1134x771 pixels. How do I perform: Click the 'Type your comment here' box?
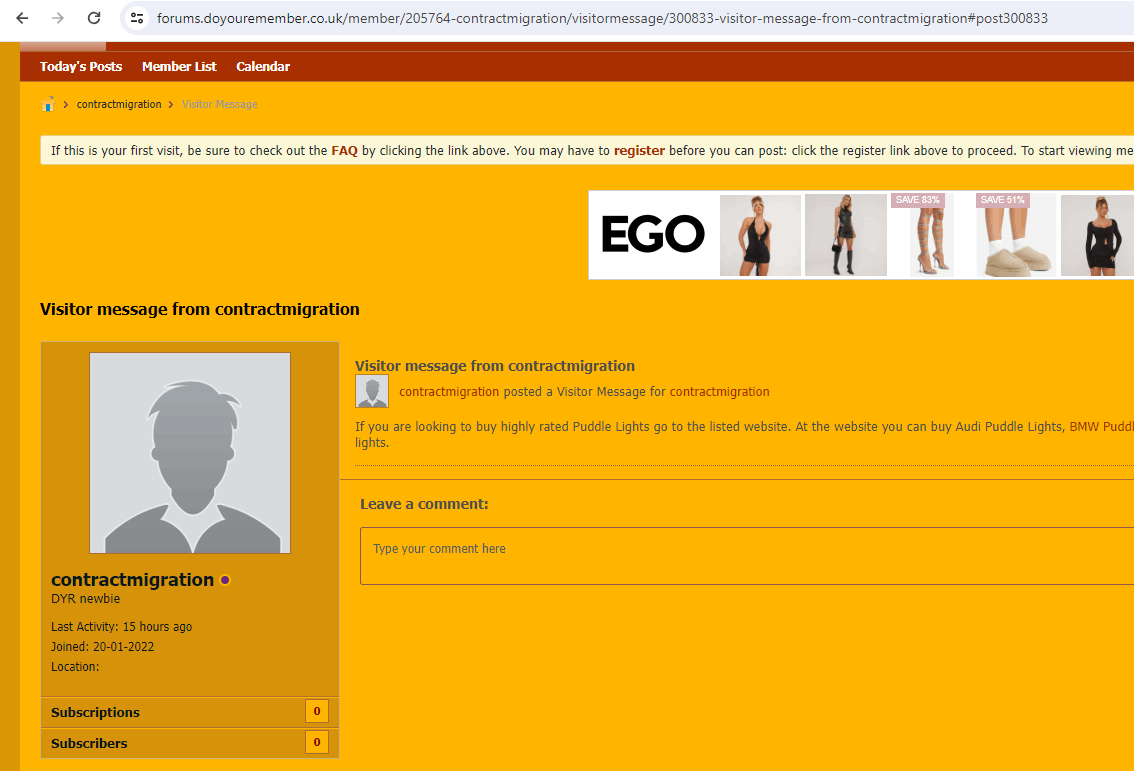click(747, 555)
